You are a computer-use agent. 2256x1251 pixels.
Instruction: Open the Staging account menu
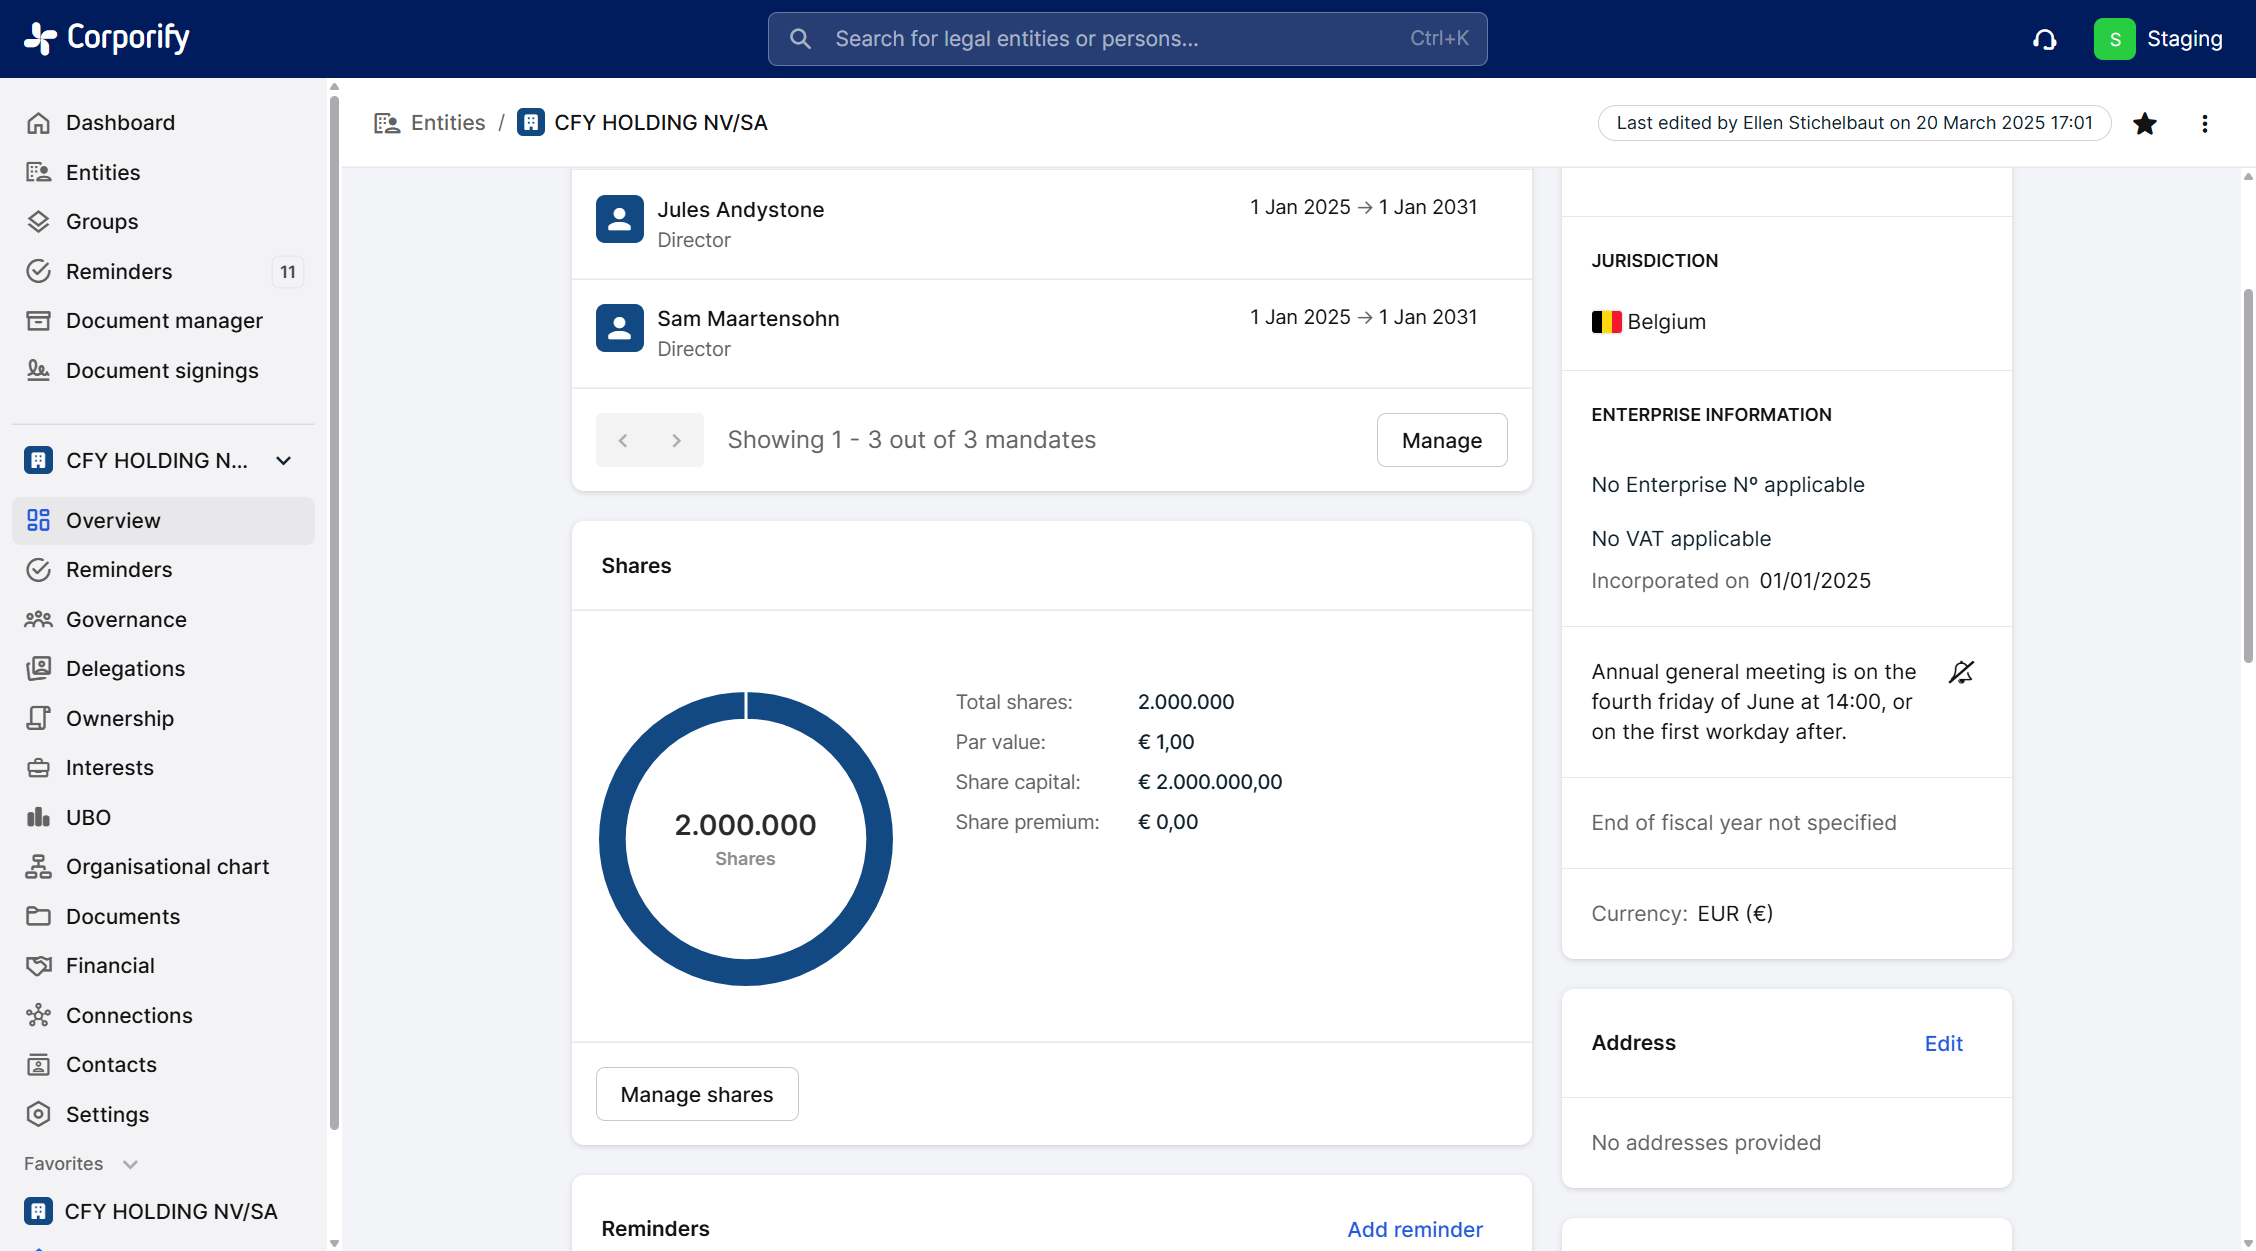pyautogui.click(x=2159, y=39)
